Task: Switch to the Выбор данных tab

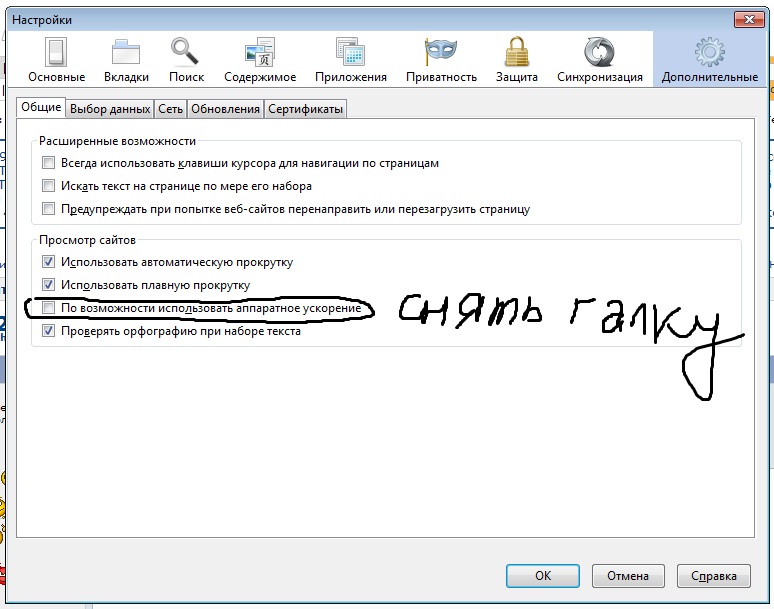Action: point(110,109)
